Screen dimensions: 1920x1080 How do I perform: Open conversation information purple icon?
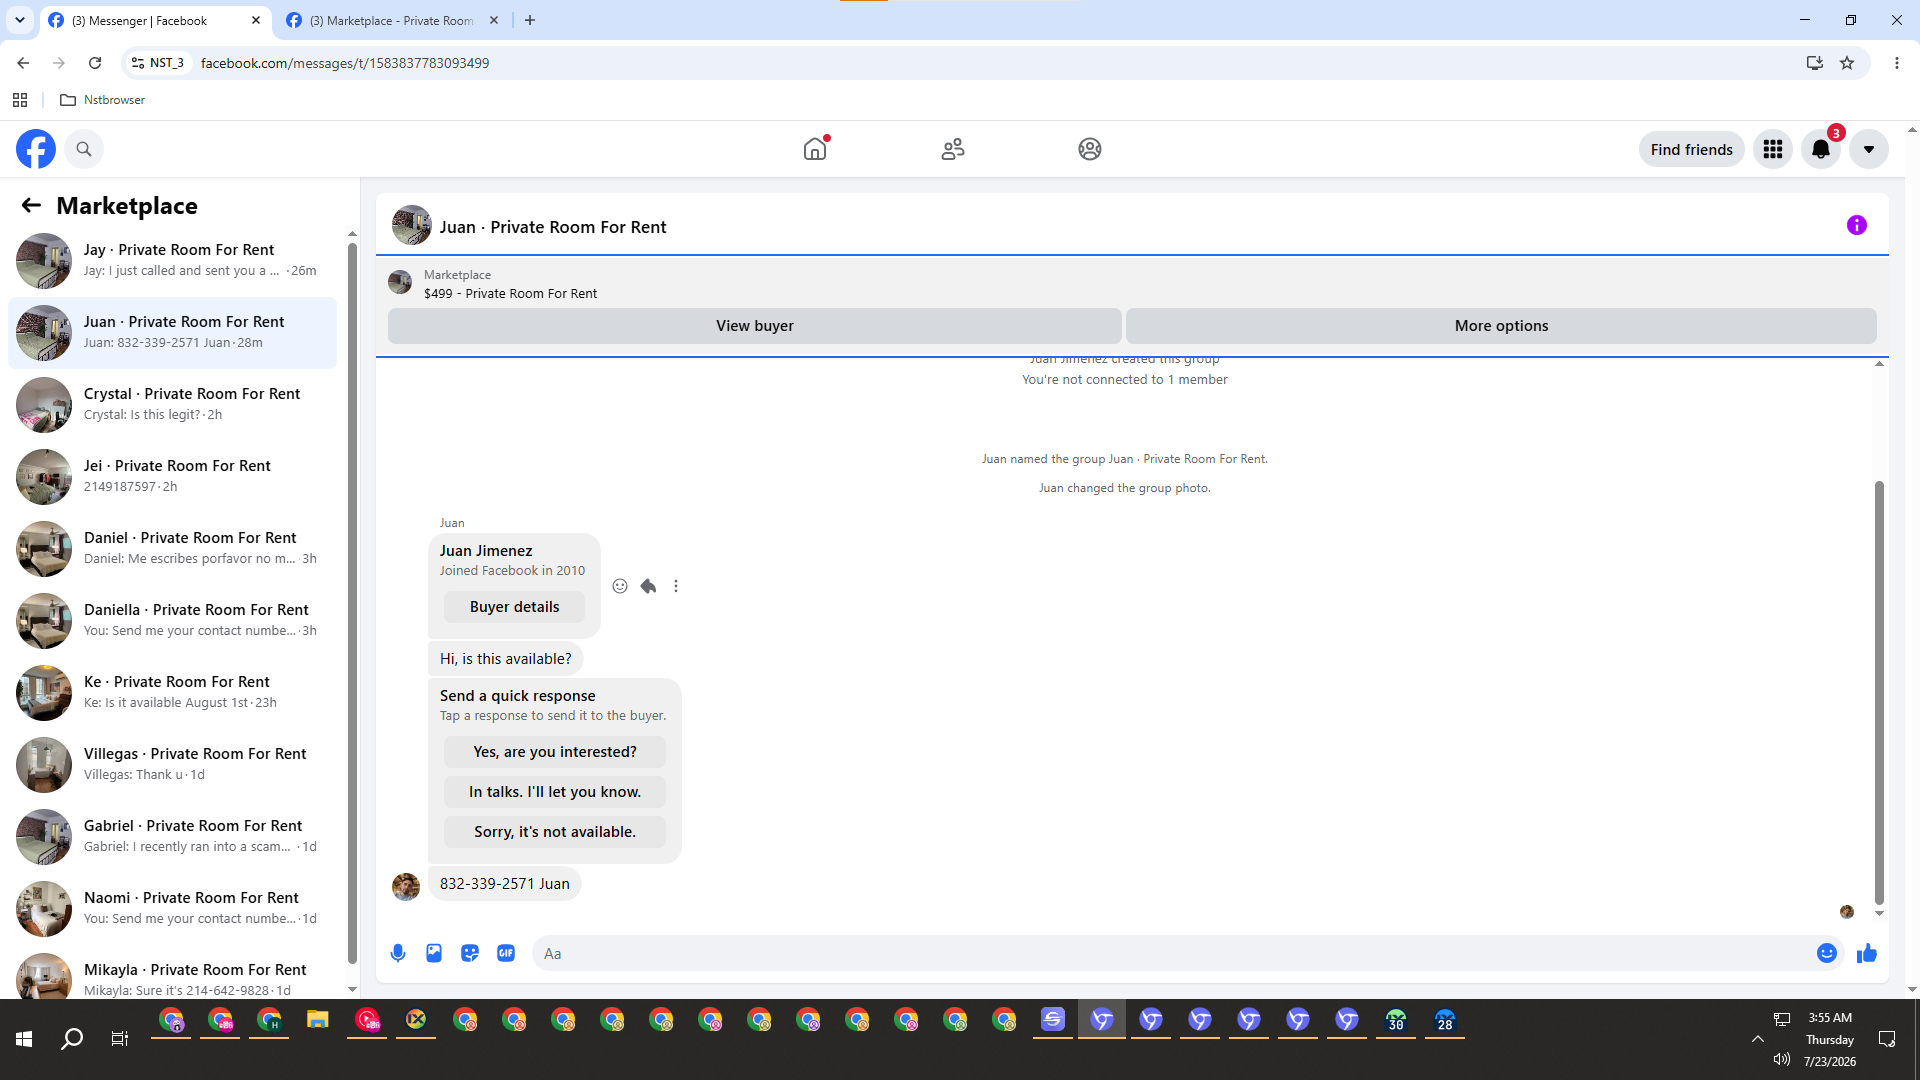click(1857, 225)
